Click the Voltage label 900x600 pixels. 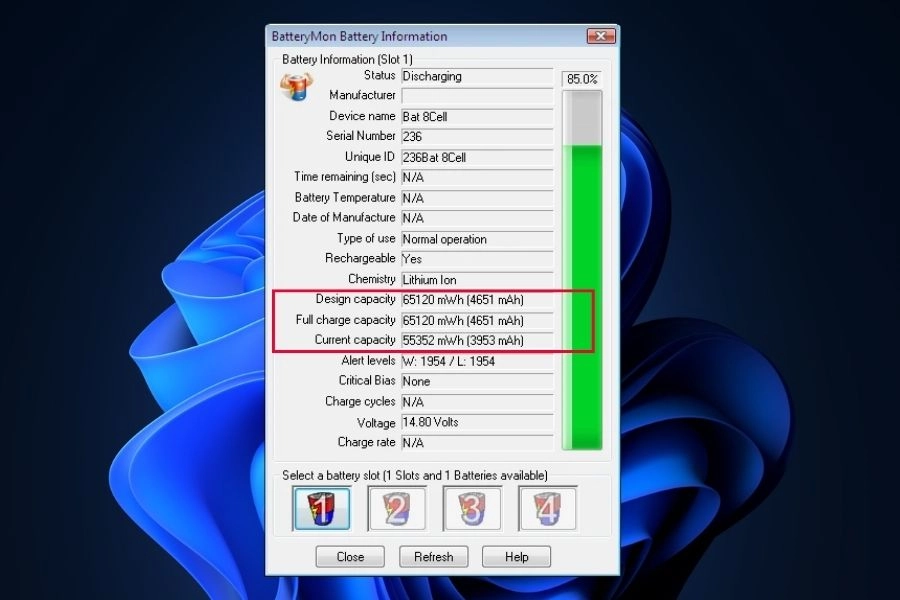coord(376,423)
